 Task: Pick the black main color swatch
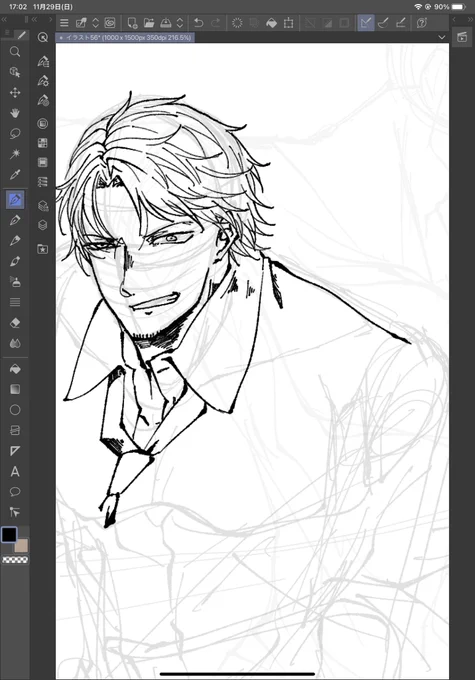[x=9, y=535]
